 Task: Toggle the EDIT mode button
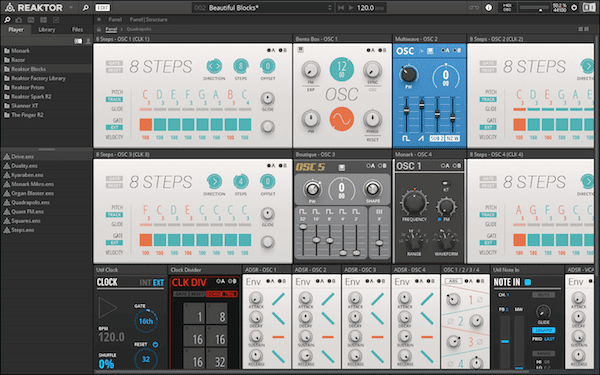point(102,8)
